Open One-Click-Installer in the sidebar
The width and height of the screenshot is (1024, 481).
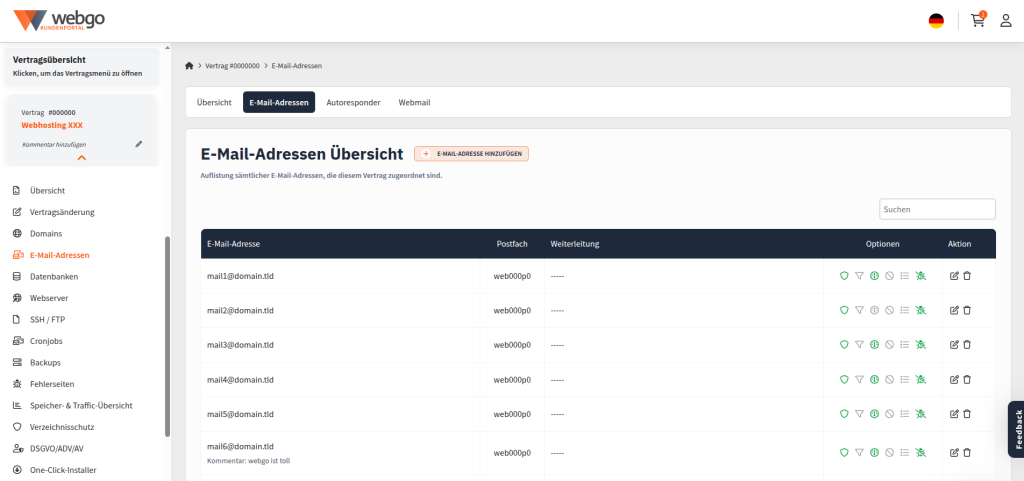pyautogui.click(x=63, y=470)
